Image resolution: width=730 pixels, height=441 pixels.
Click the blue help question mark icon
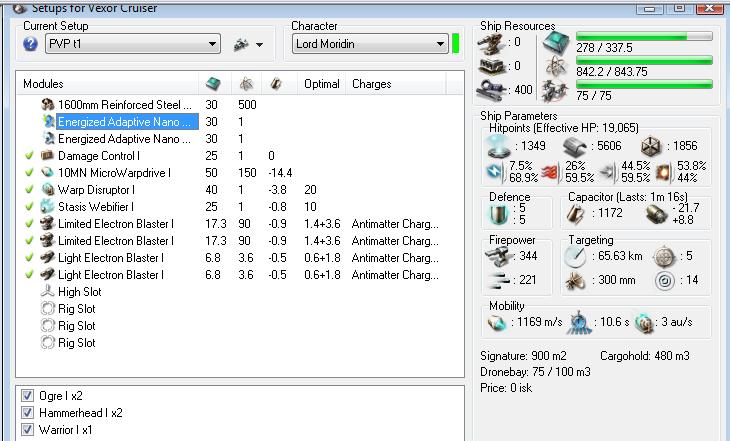(x=29, y=44)
